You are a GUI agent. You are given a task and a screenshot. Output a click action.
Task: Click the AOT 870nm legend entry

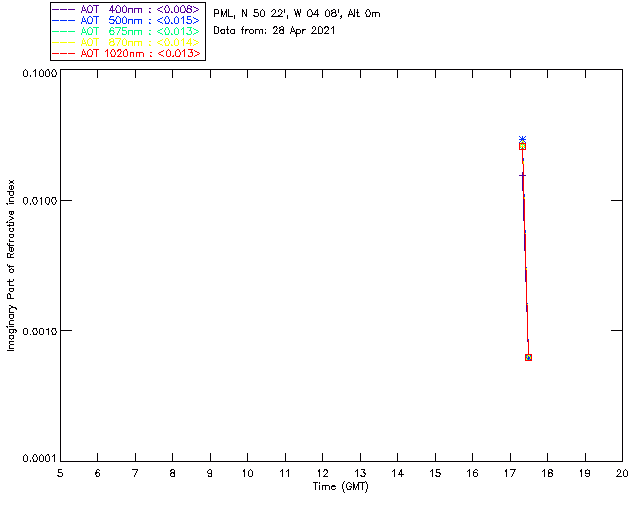click(127, 42)
